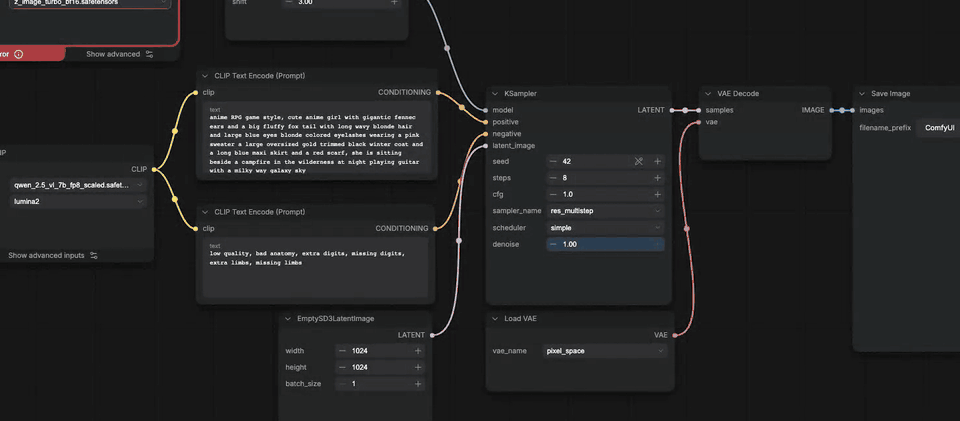Collapse the EmptySD3LatentImage node chevron
The width and height of the screenshot is (960, 421).
pyautogui.click(x=288, y=319)
